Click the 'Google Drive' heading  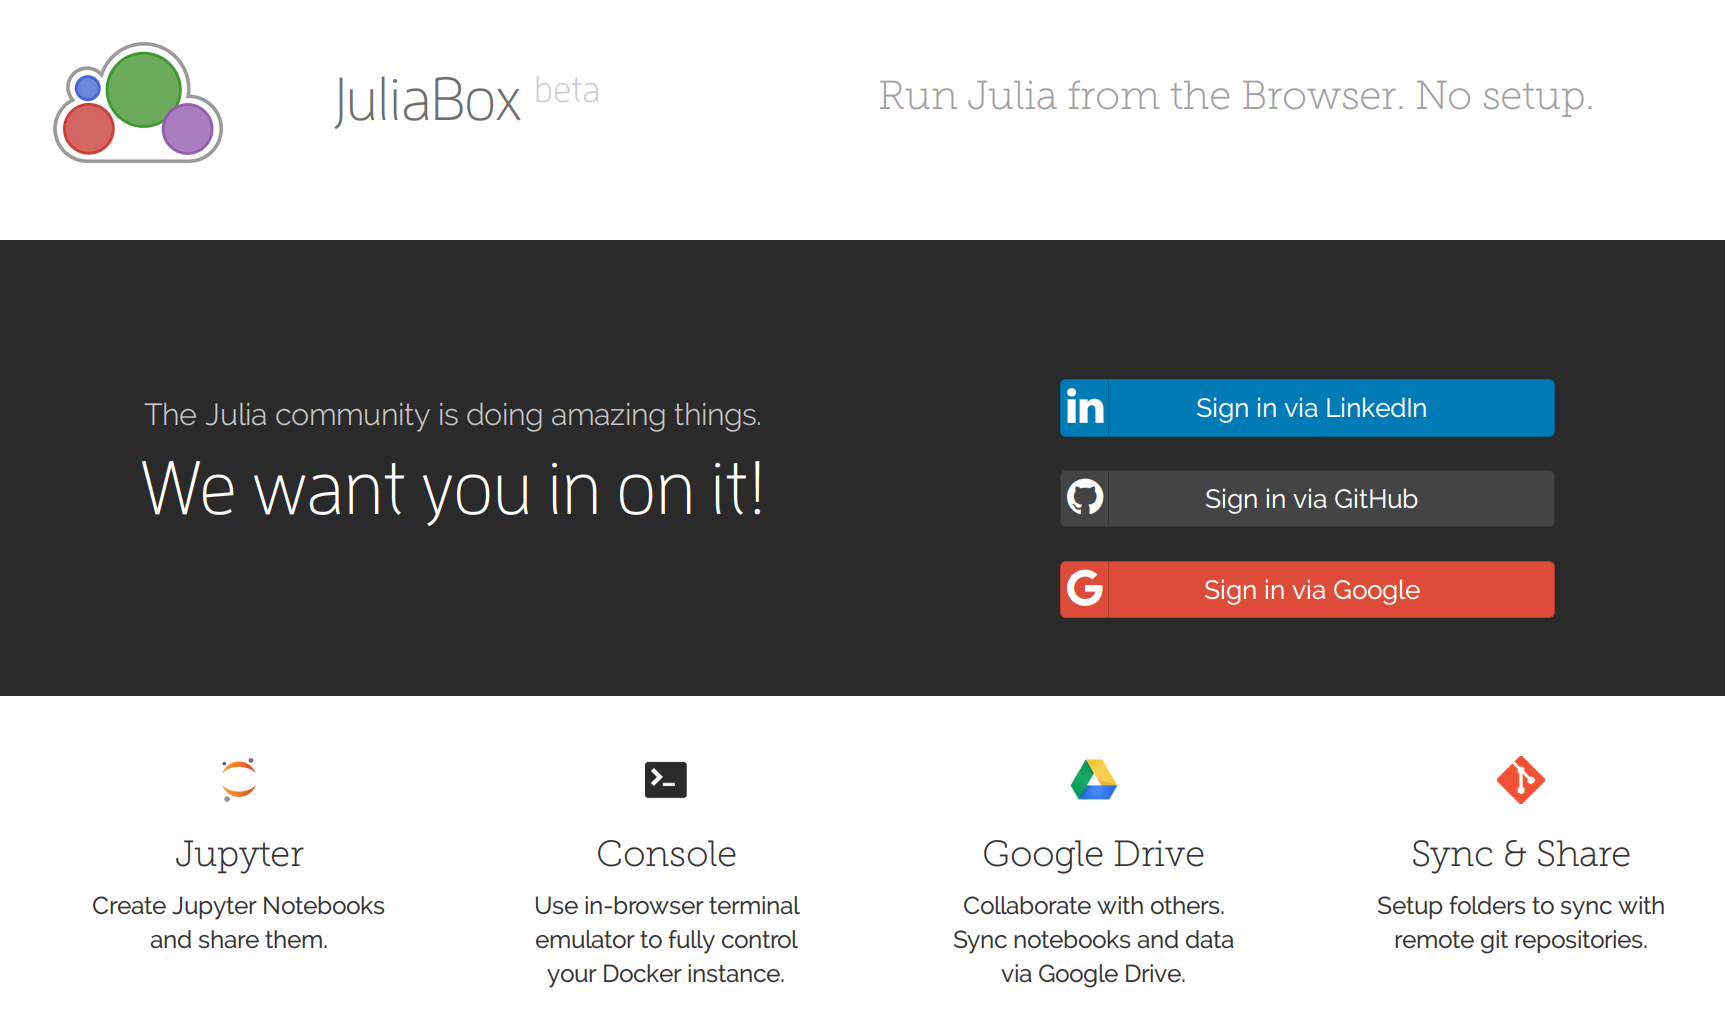tap(1093, 854)
